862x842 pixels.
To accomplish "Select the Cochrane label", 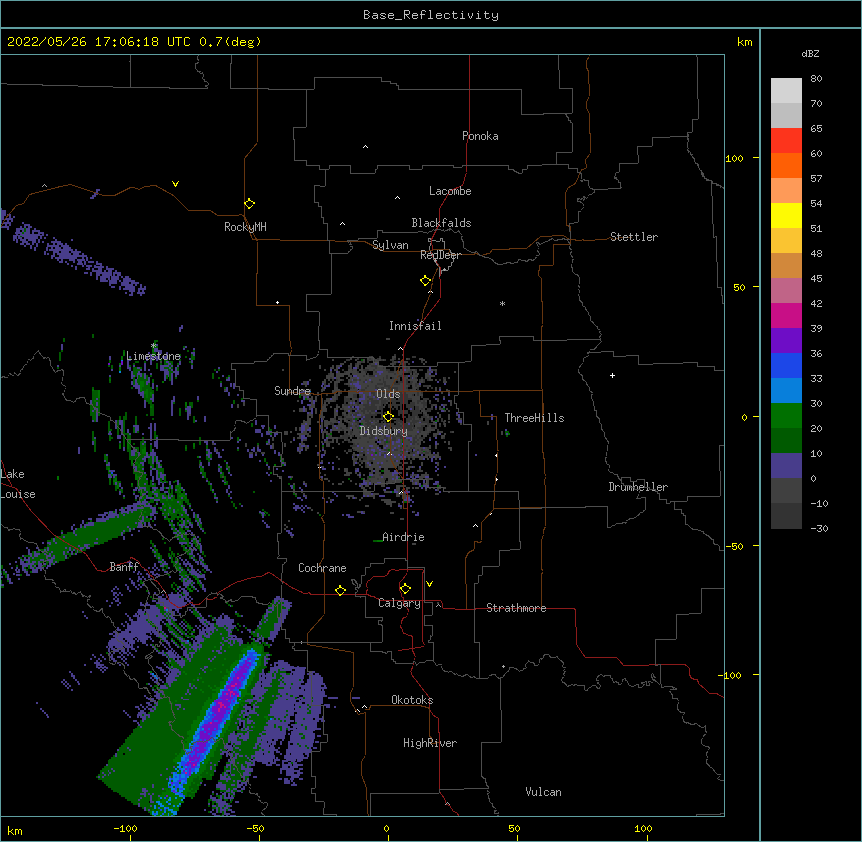I will tap(322, 568).
